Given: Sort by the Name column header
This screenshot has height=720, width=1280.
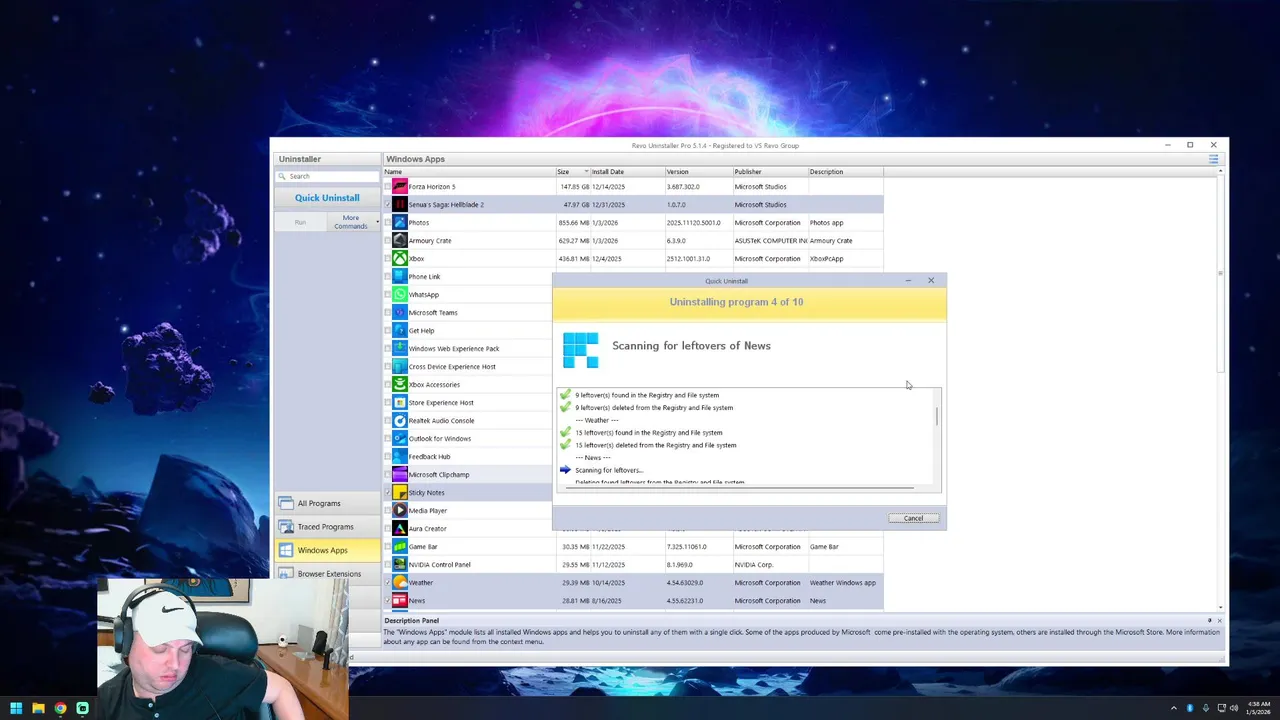Looking at the screenshot, I should 469,172.
